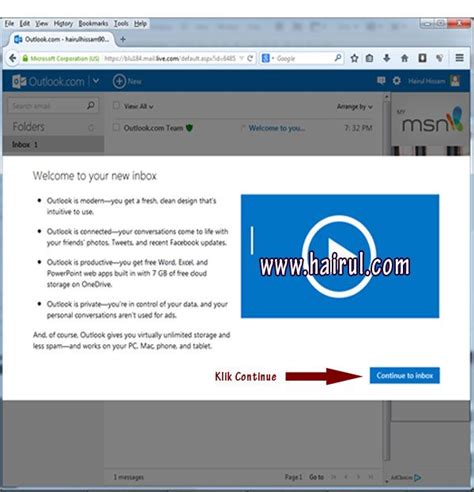Screen dimensions: 474x492
Task: Open the Firefox hamburger menu
Action: pos(460,58)
